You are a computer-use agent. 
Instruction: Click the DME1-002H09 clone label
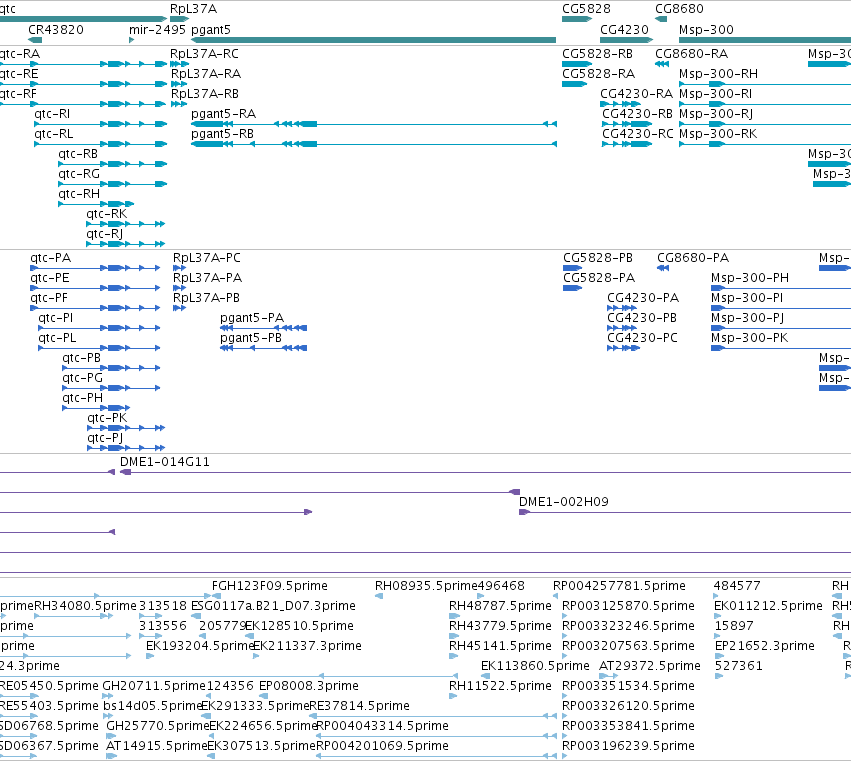pos(564,502)
